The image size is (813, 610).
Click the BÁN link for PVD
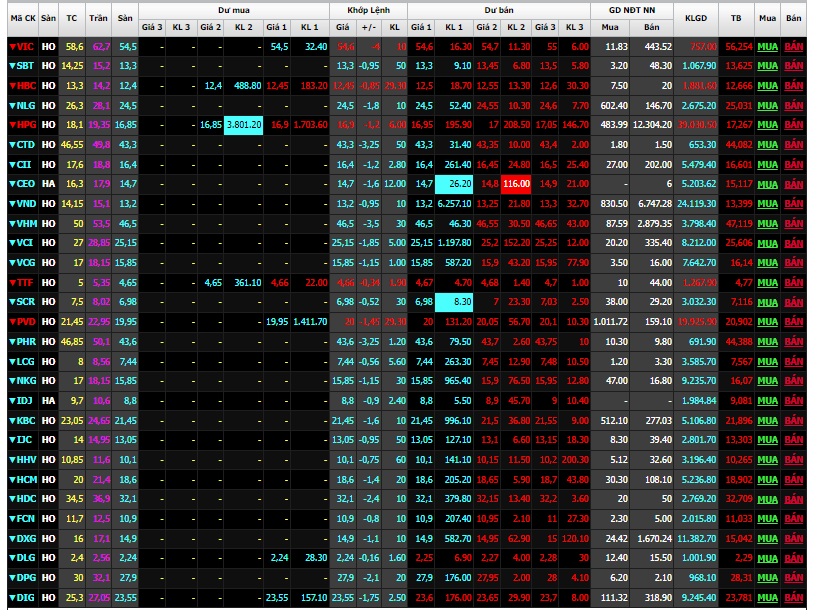tap(793, 322)
